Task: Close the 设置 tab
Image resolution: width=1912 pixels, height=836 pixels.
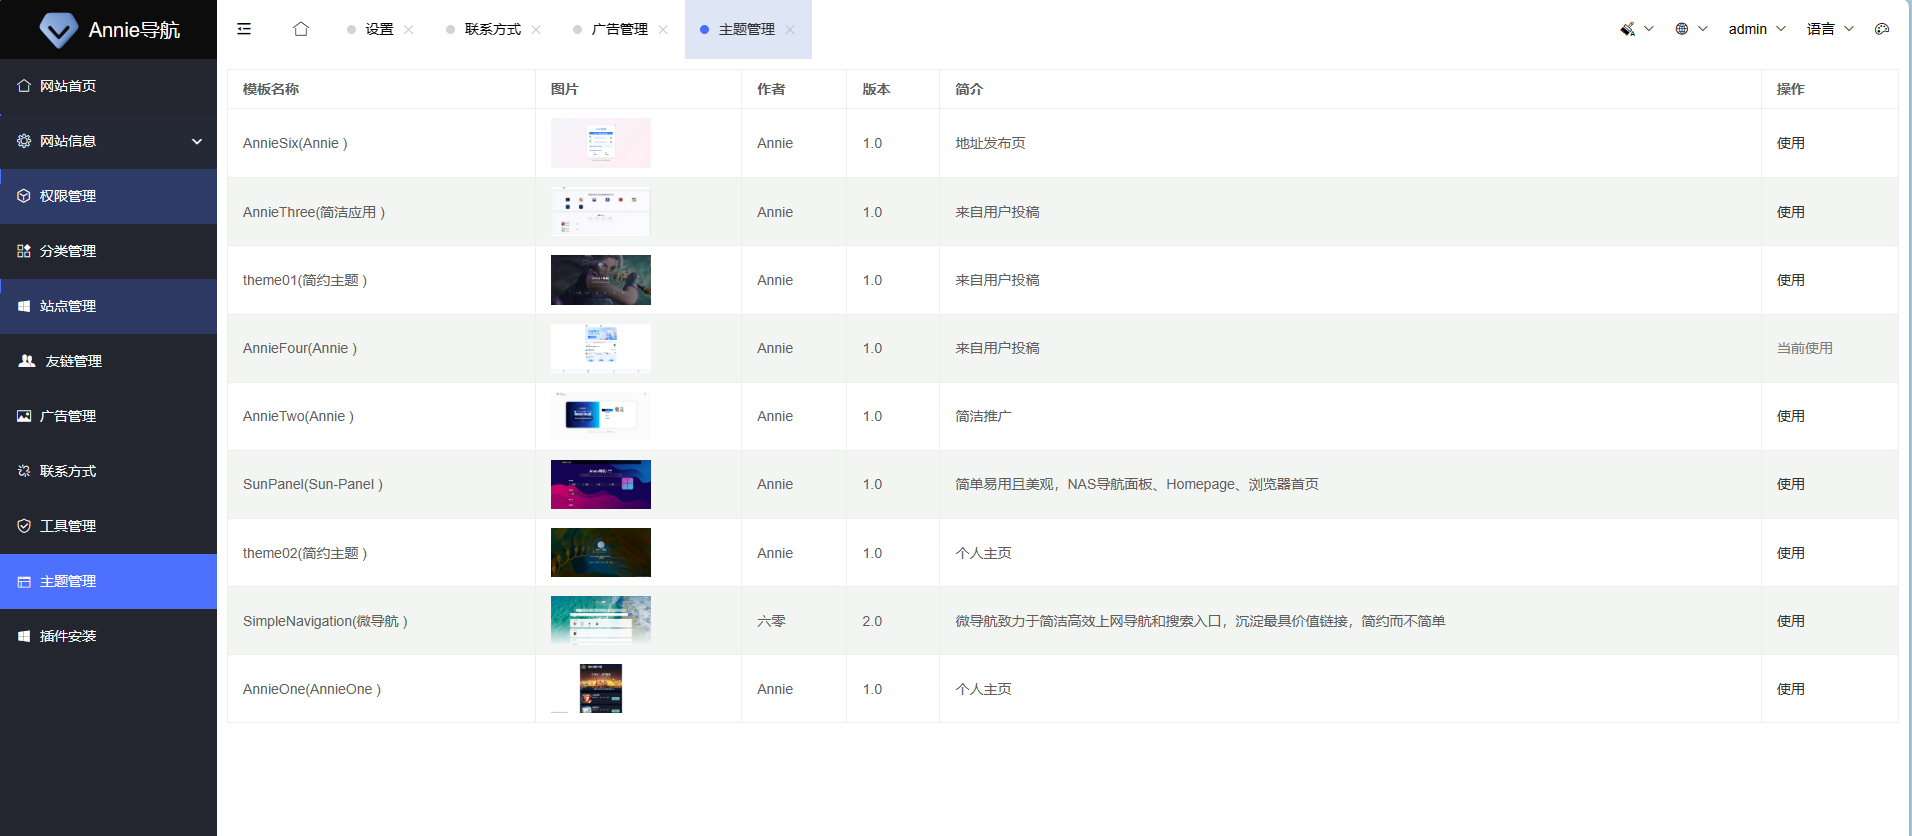Action: 409,30
